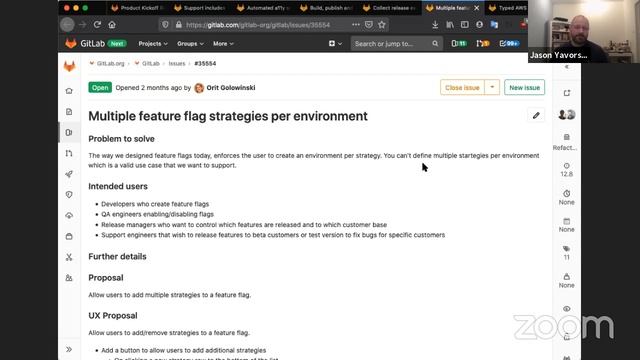Screen dimensions: 640x360
Task: Switch to Automated a11y browser tab
Action: tap(263, 8)
